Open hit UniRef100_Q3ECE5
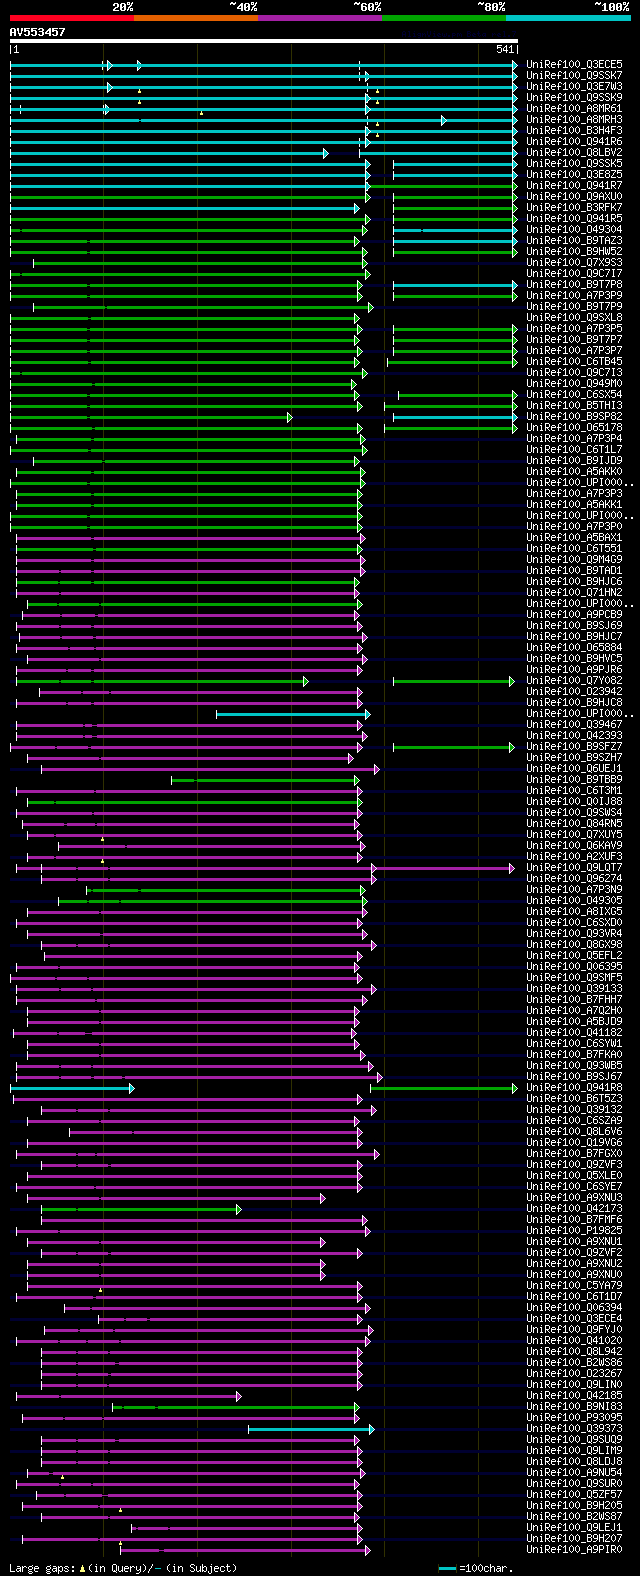This screenshot has height=1576, width=640. pyautogui.click(x=574, y=65)
